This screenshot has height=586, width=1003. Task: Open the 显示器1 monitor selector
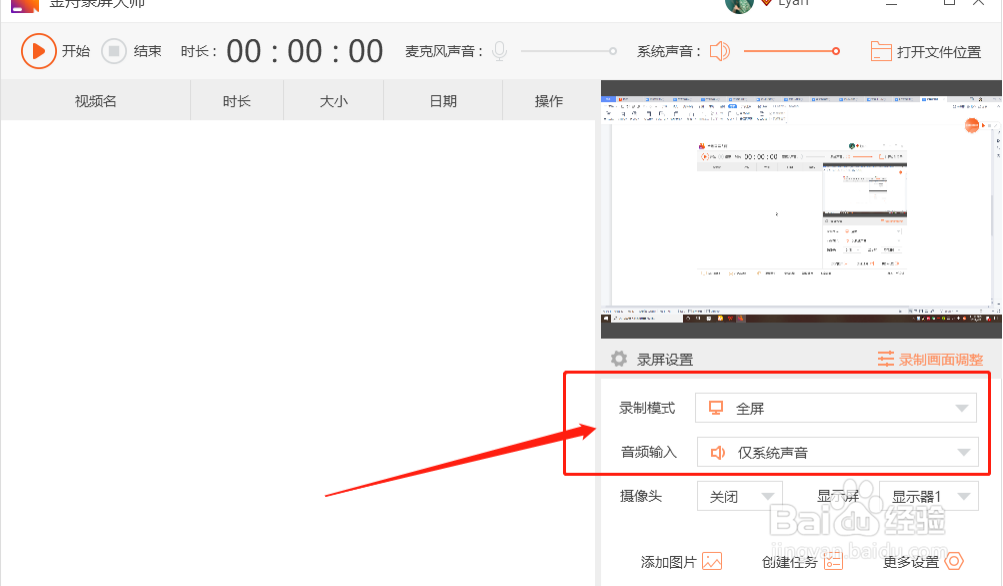click(929, 495)
